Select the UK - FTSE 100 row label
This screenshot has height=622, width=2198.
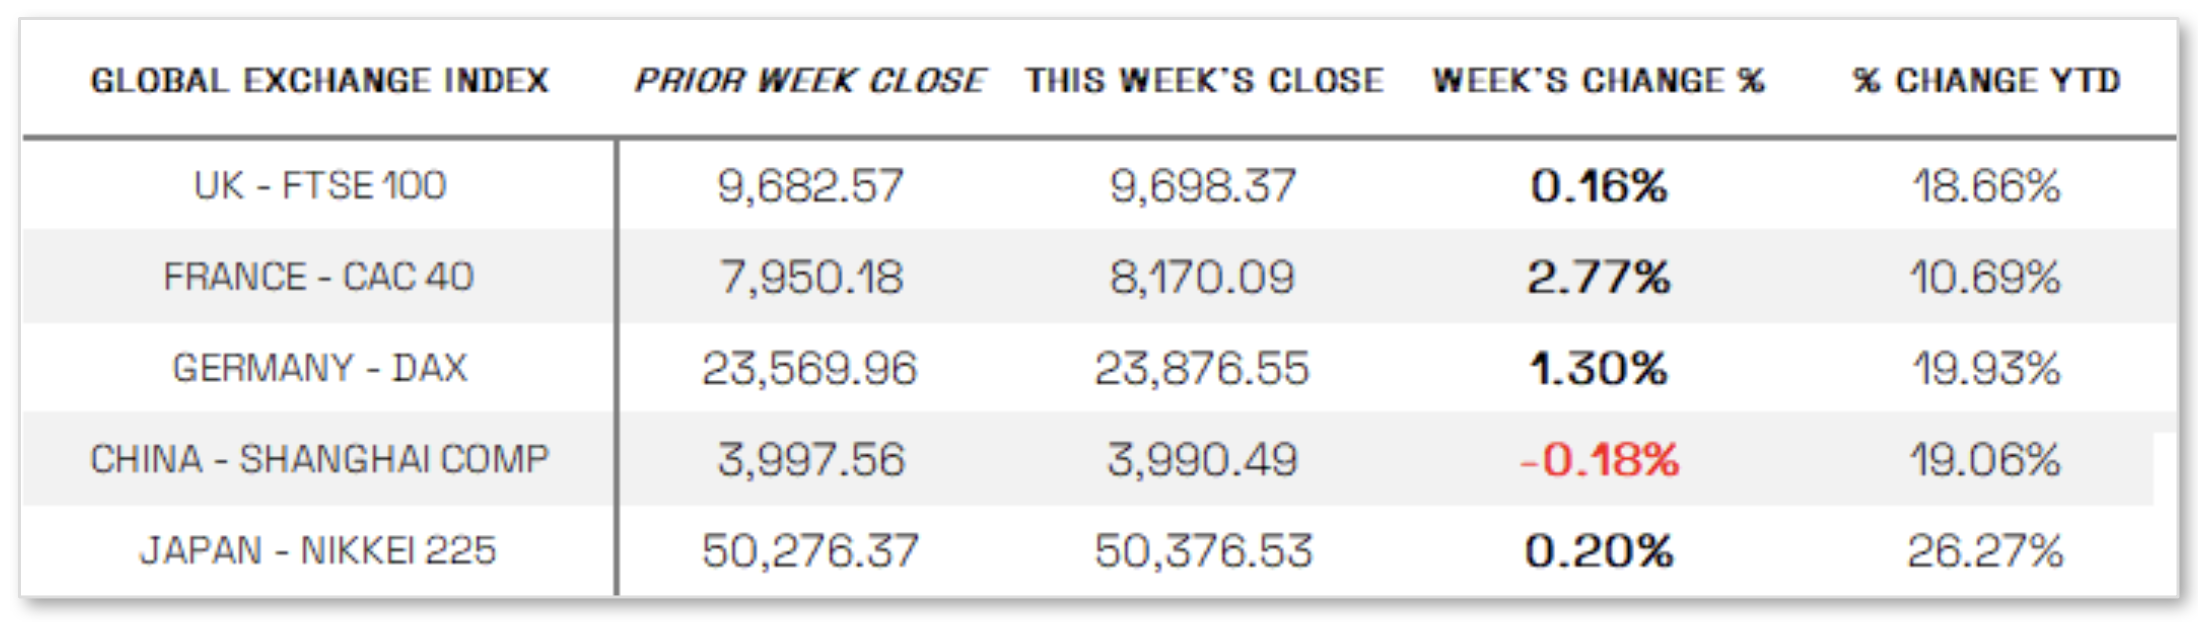coord(320,186)
